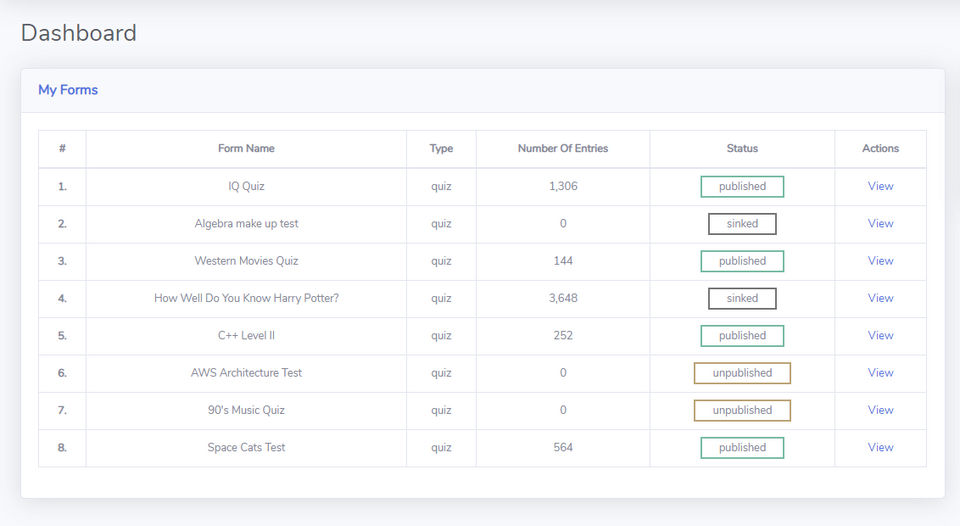View the Space Cats Test form
Screen dimensions: 960x526
(x=880, y=448)
